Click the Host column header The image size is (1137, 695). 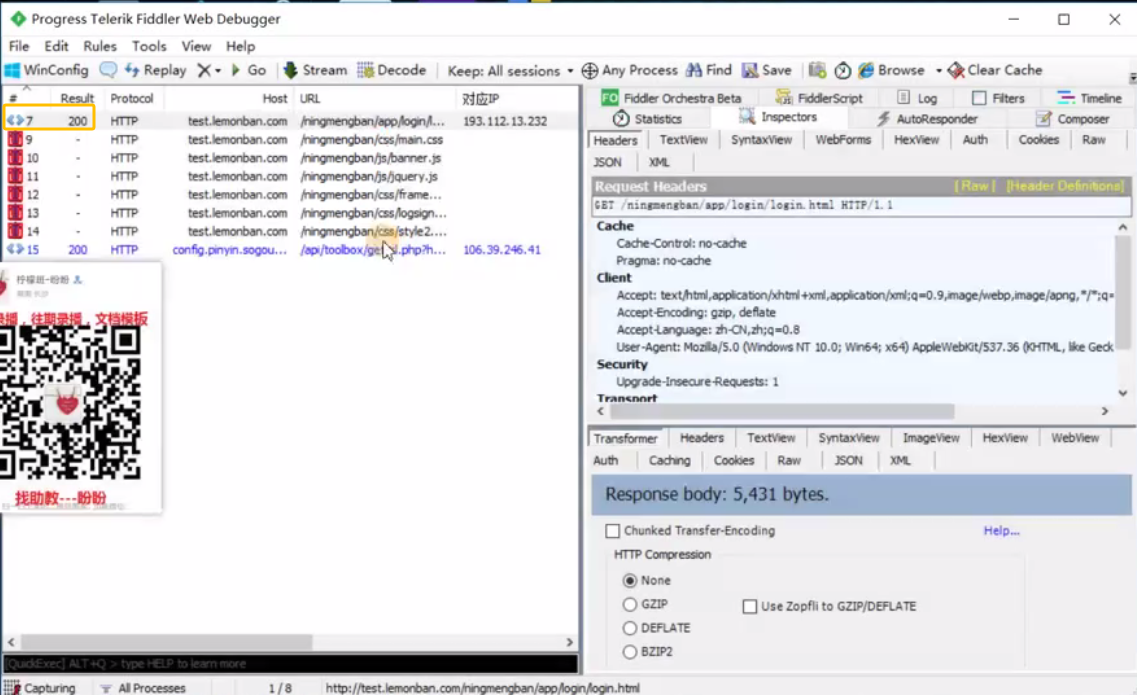pos(228,99)
